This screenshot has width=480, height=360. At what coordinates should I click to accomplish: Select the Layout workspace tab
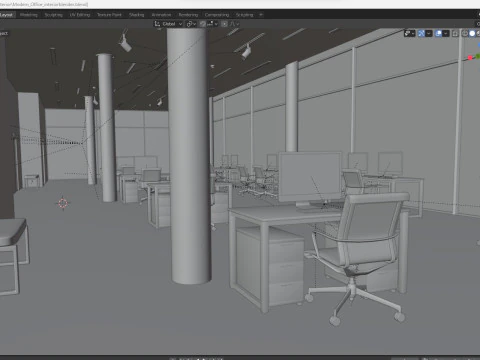pos(7,15)
